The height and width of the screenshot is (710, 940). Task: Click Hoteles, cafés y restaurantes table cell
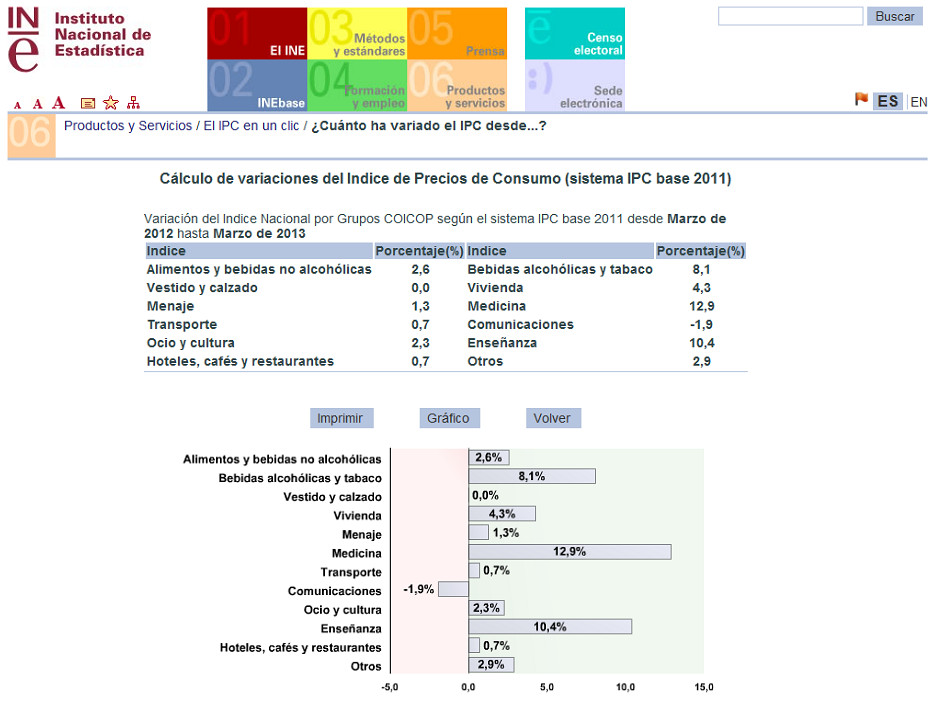tap(240, 362)
